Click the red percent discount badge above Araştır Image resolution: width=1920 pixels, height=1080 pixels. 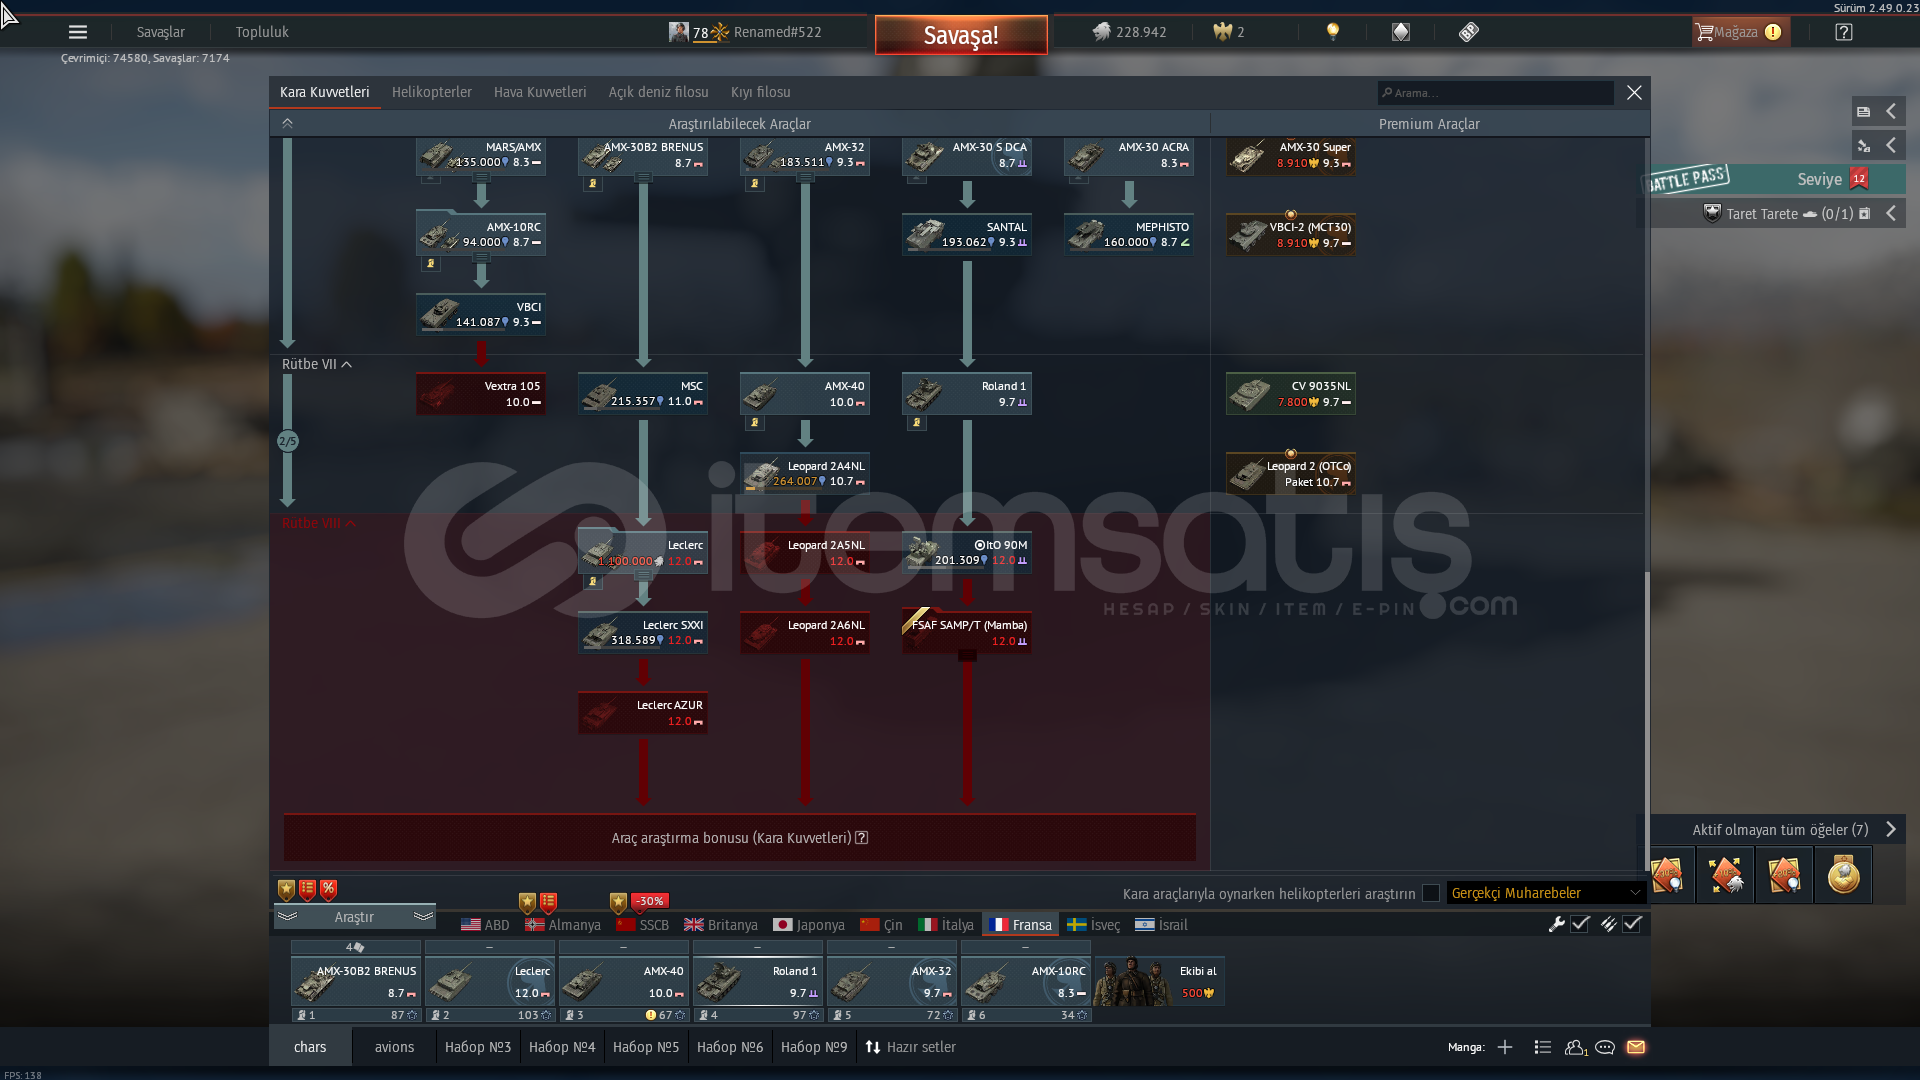[328, 889]
